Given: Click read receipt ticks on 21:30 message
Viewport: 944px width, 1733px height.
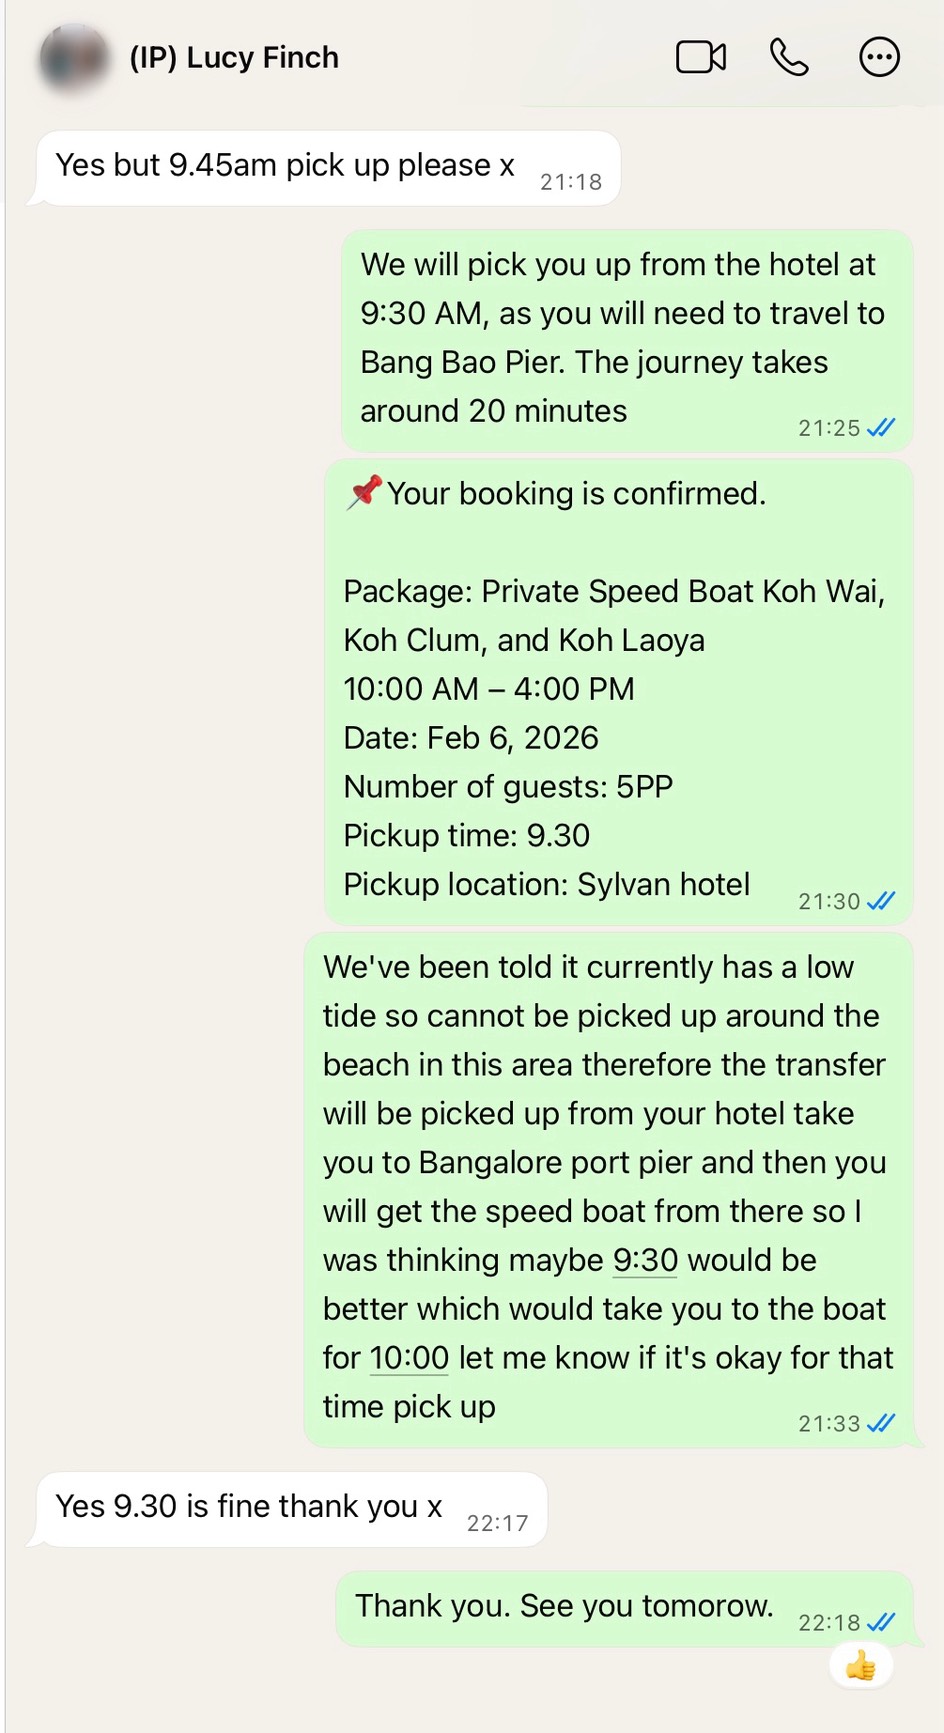Looking at the screenshot, I should point(881,901).
